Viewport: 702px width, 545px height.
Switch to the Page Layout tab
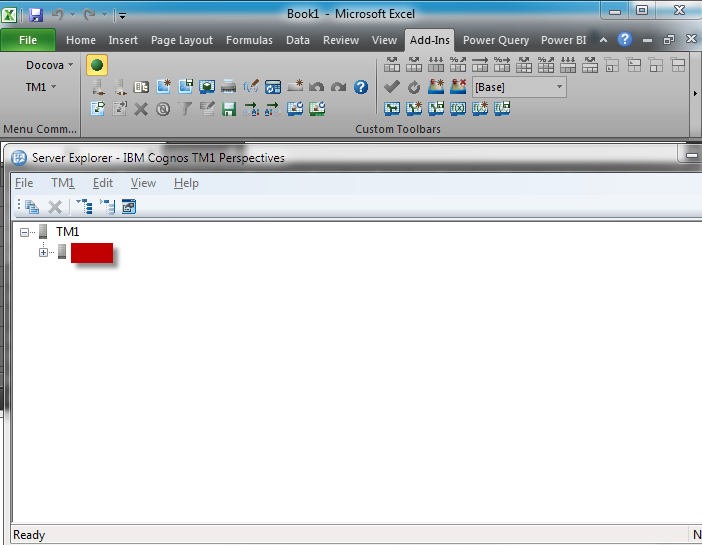(182, 40)
